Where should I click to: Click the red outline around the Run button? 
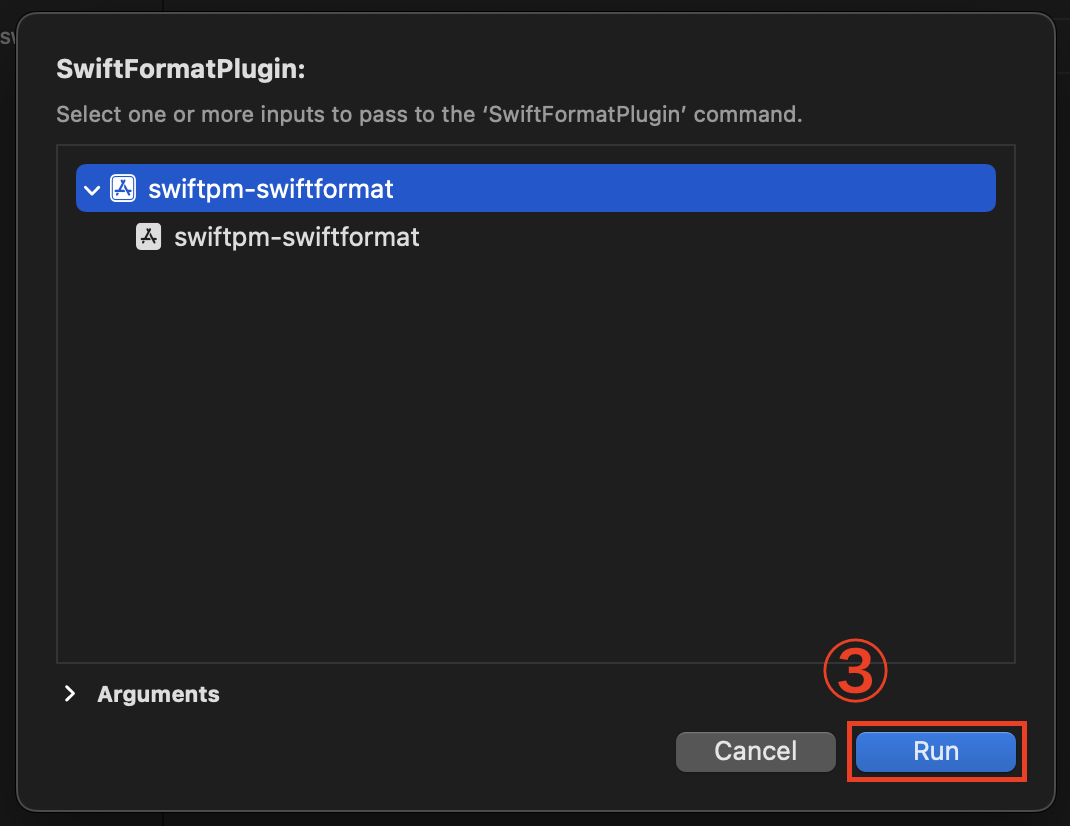tap(936, 725)
